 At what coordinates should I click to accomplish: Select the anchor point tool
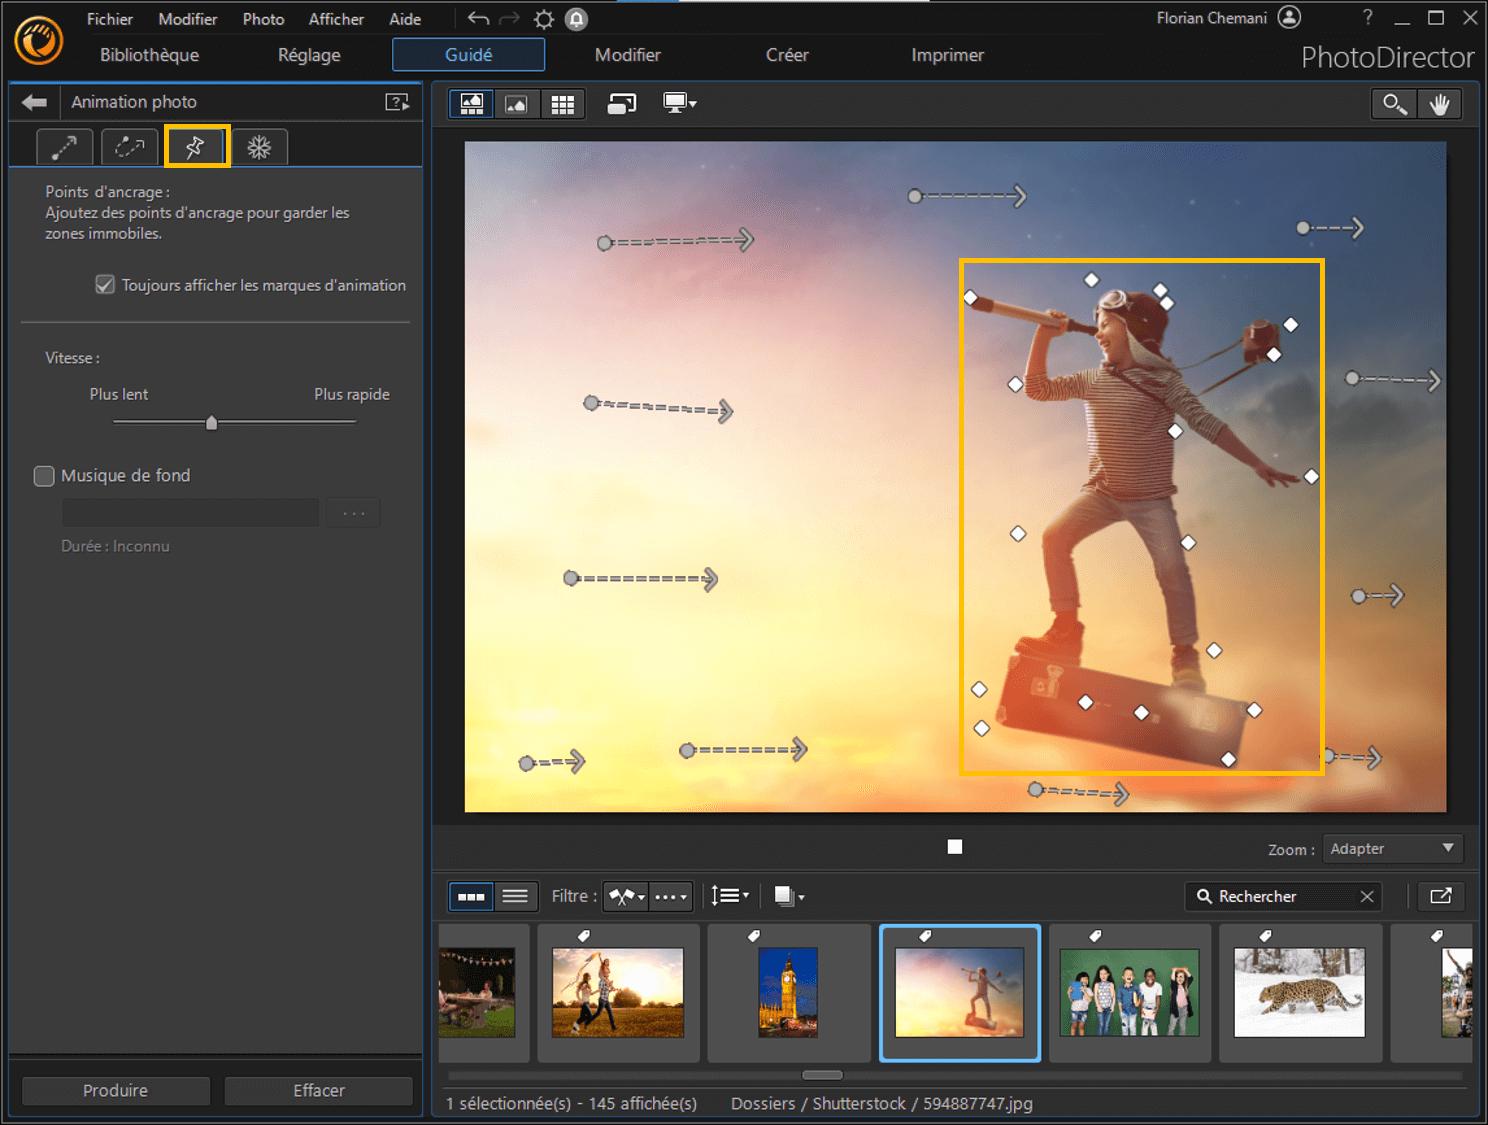tap(196, 146)
